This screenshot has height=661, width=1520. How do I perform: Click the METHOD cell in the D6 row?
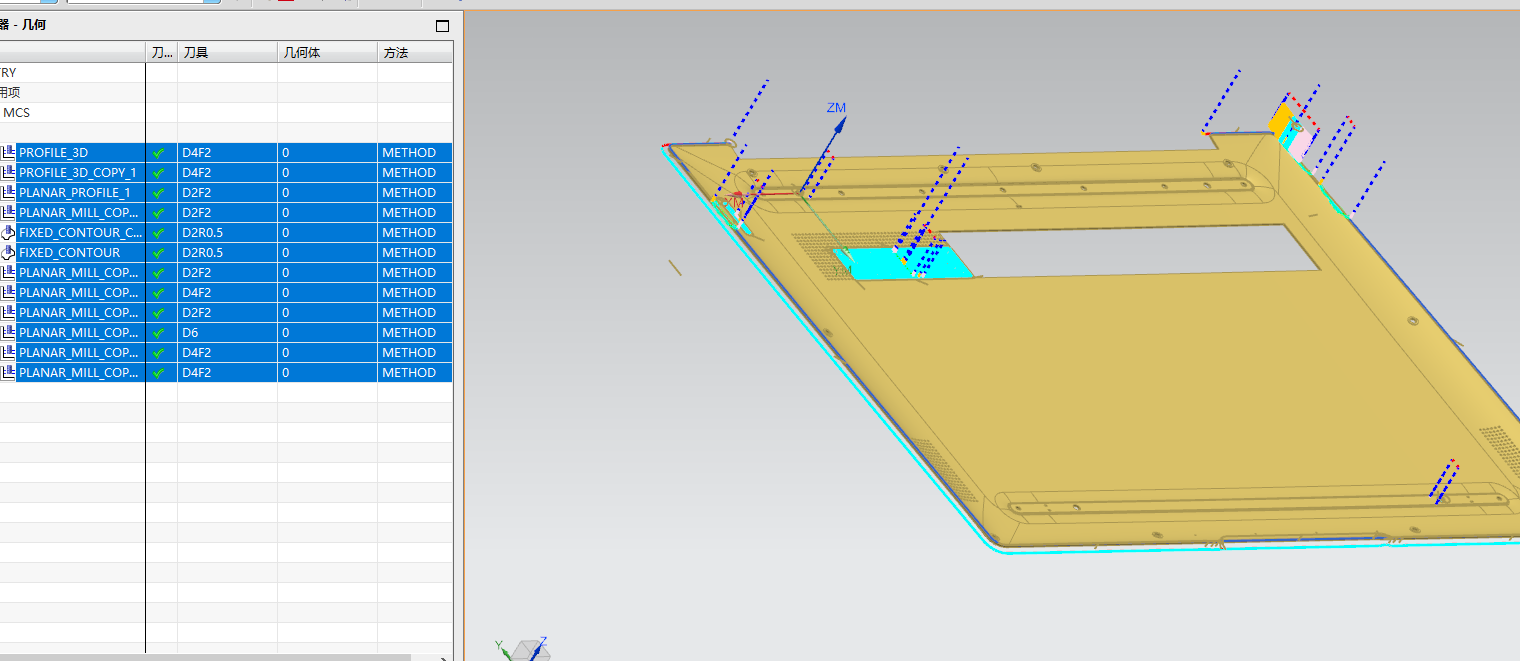point(415,333)
